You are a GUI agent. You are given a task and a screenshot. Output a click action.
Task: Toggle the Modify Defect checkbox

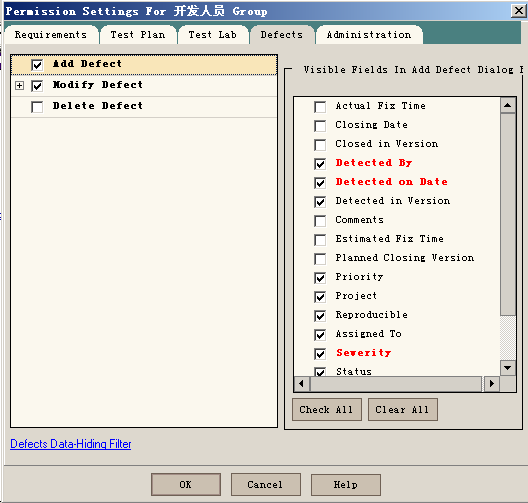[37, 86]
